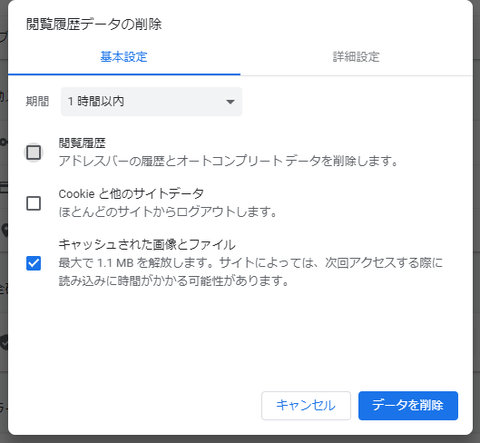Click the ほとんどのサイトからログアウトします description
The image size is (480, 443).
[x=168, y=212]
